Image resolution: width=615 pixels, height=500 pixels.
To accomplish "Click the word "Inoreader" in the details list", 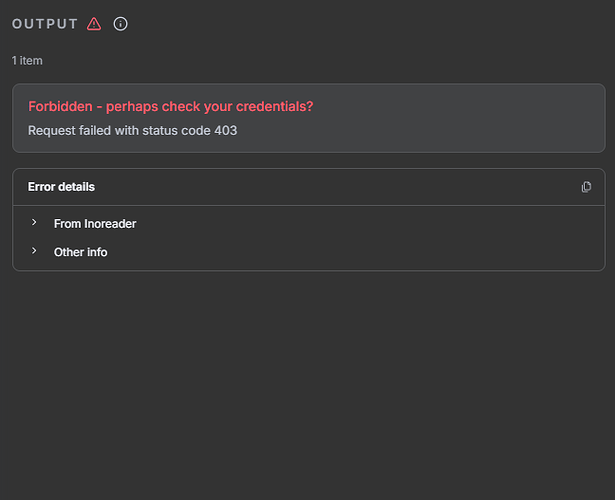I will pyautogui.click(x=110, y=224).
